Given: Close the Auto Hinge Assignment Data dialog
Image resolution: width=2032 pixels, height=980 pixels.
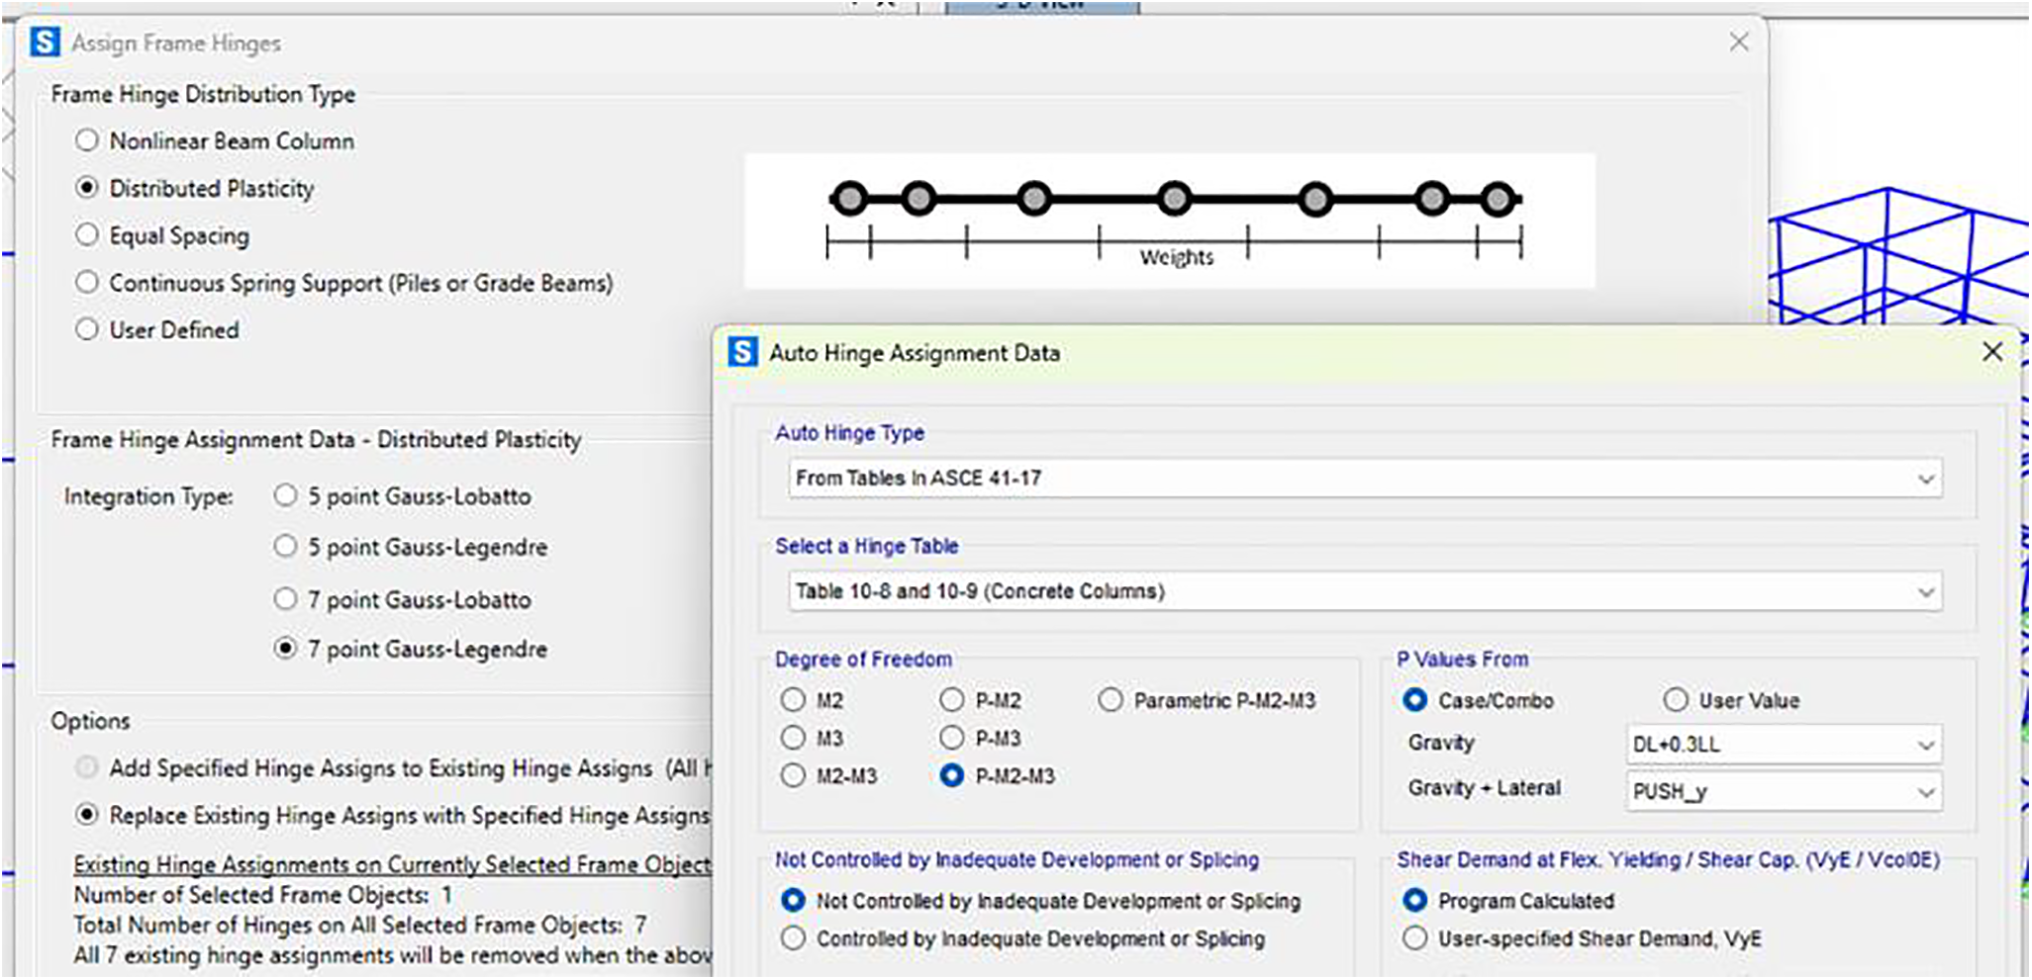Looking at the screenshot, I should 1991,352.
